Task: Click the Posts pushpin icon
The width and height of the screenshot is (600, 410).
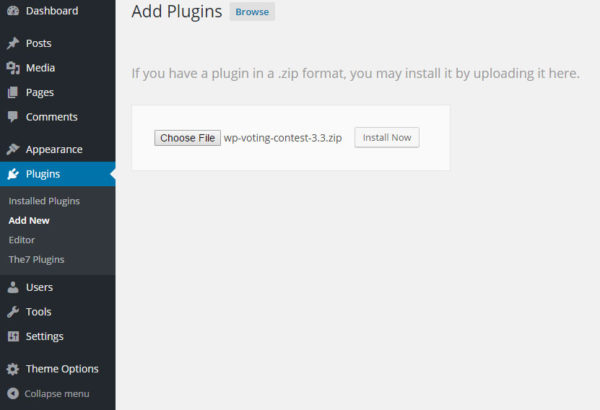Action: [x=13, y=43]
